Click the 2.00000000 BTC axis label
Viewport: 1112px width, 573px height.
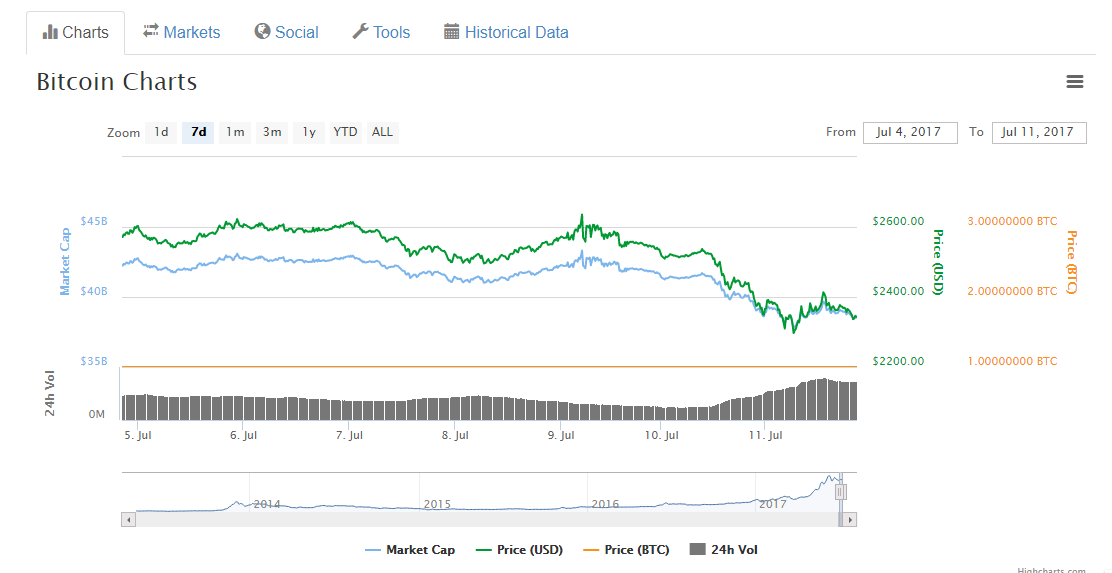[x=1012, y=291]
